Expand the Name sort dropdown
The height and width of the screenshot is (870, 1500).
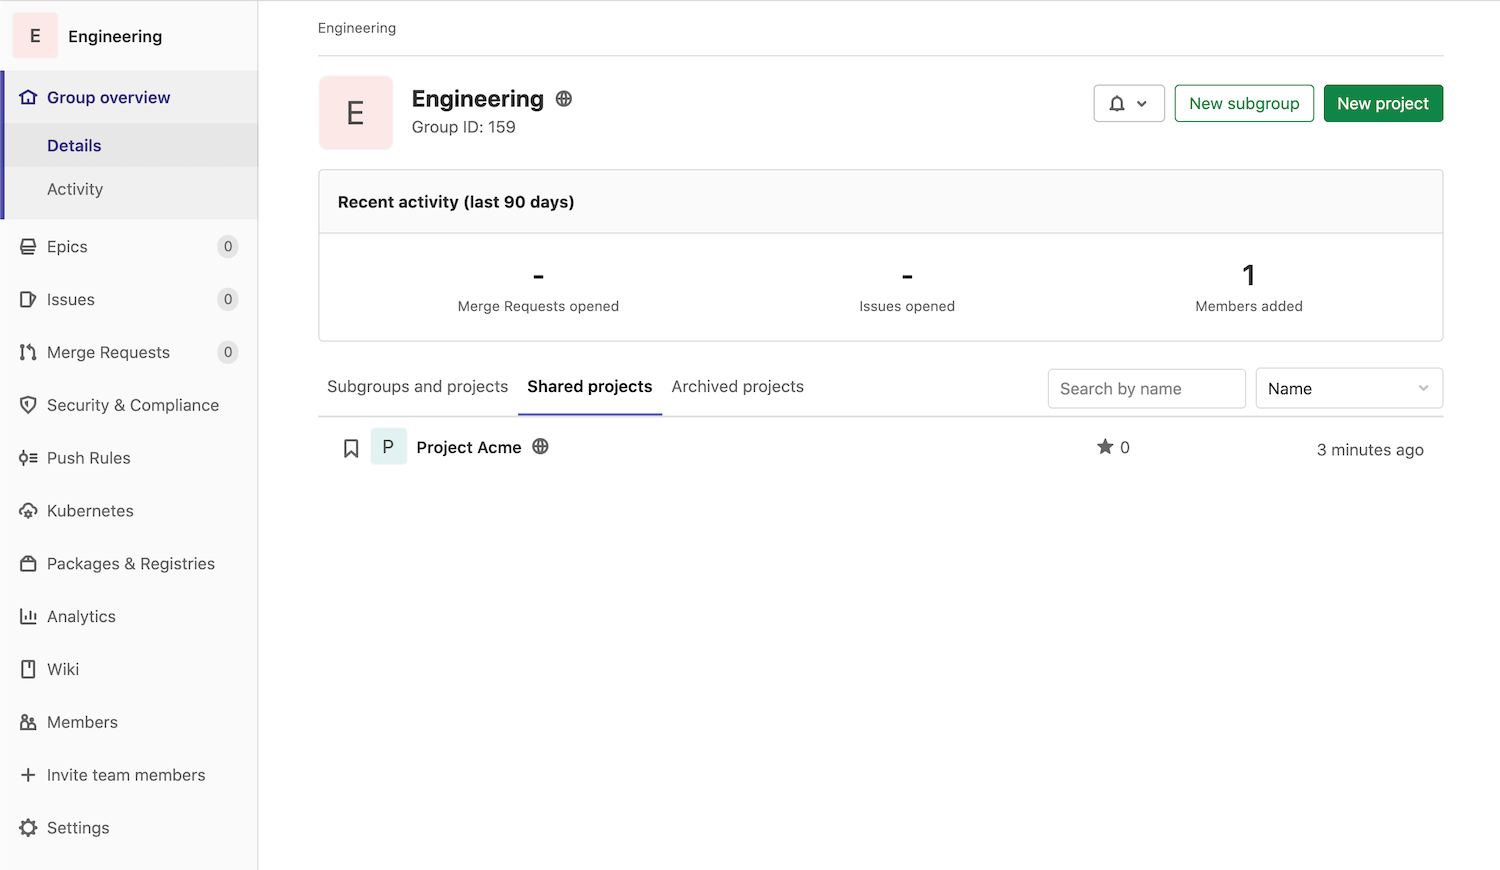[x=1348, y=389]
